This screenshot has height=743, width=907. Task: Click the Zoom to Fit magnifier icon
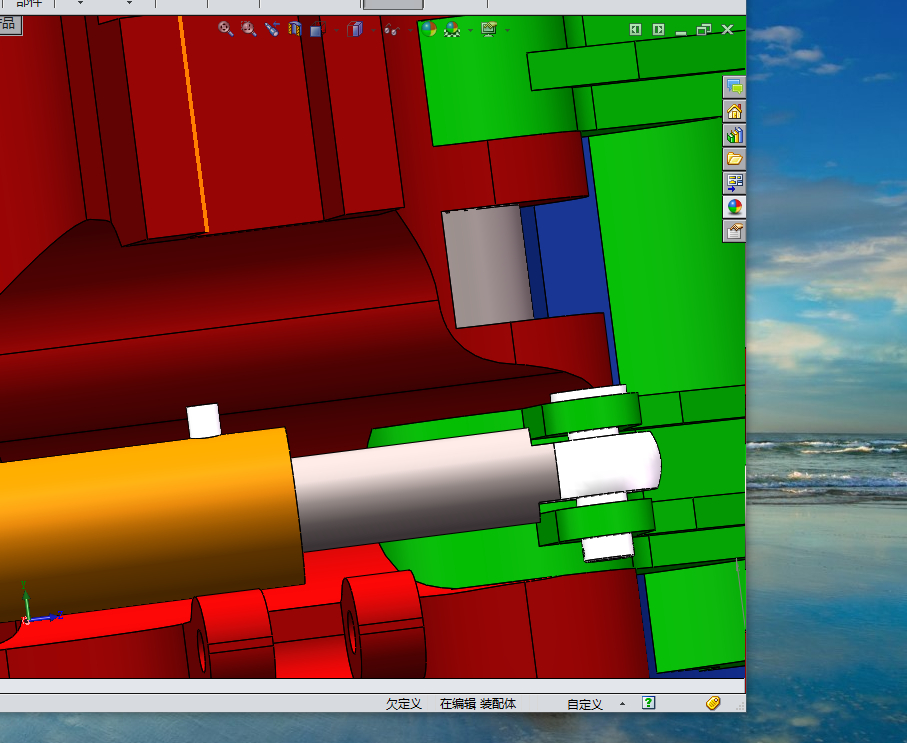pos(226,29)
